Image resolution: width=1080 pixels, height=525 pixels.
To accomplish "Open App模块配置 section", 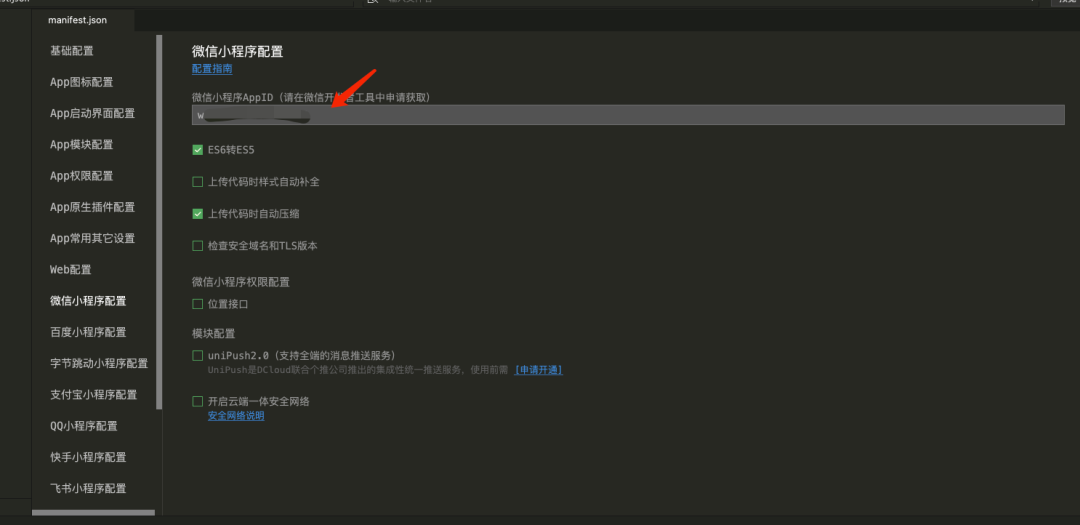I will click(x=81, y=145).
